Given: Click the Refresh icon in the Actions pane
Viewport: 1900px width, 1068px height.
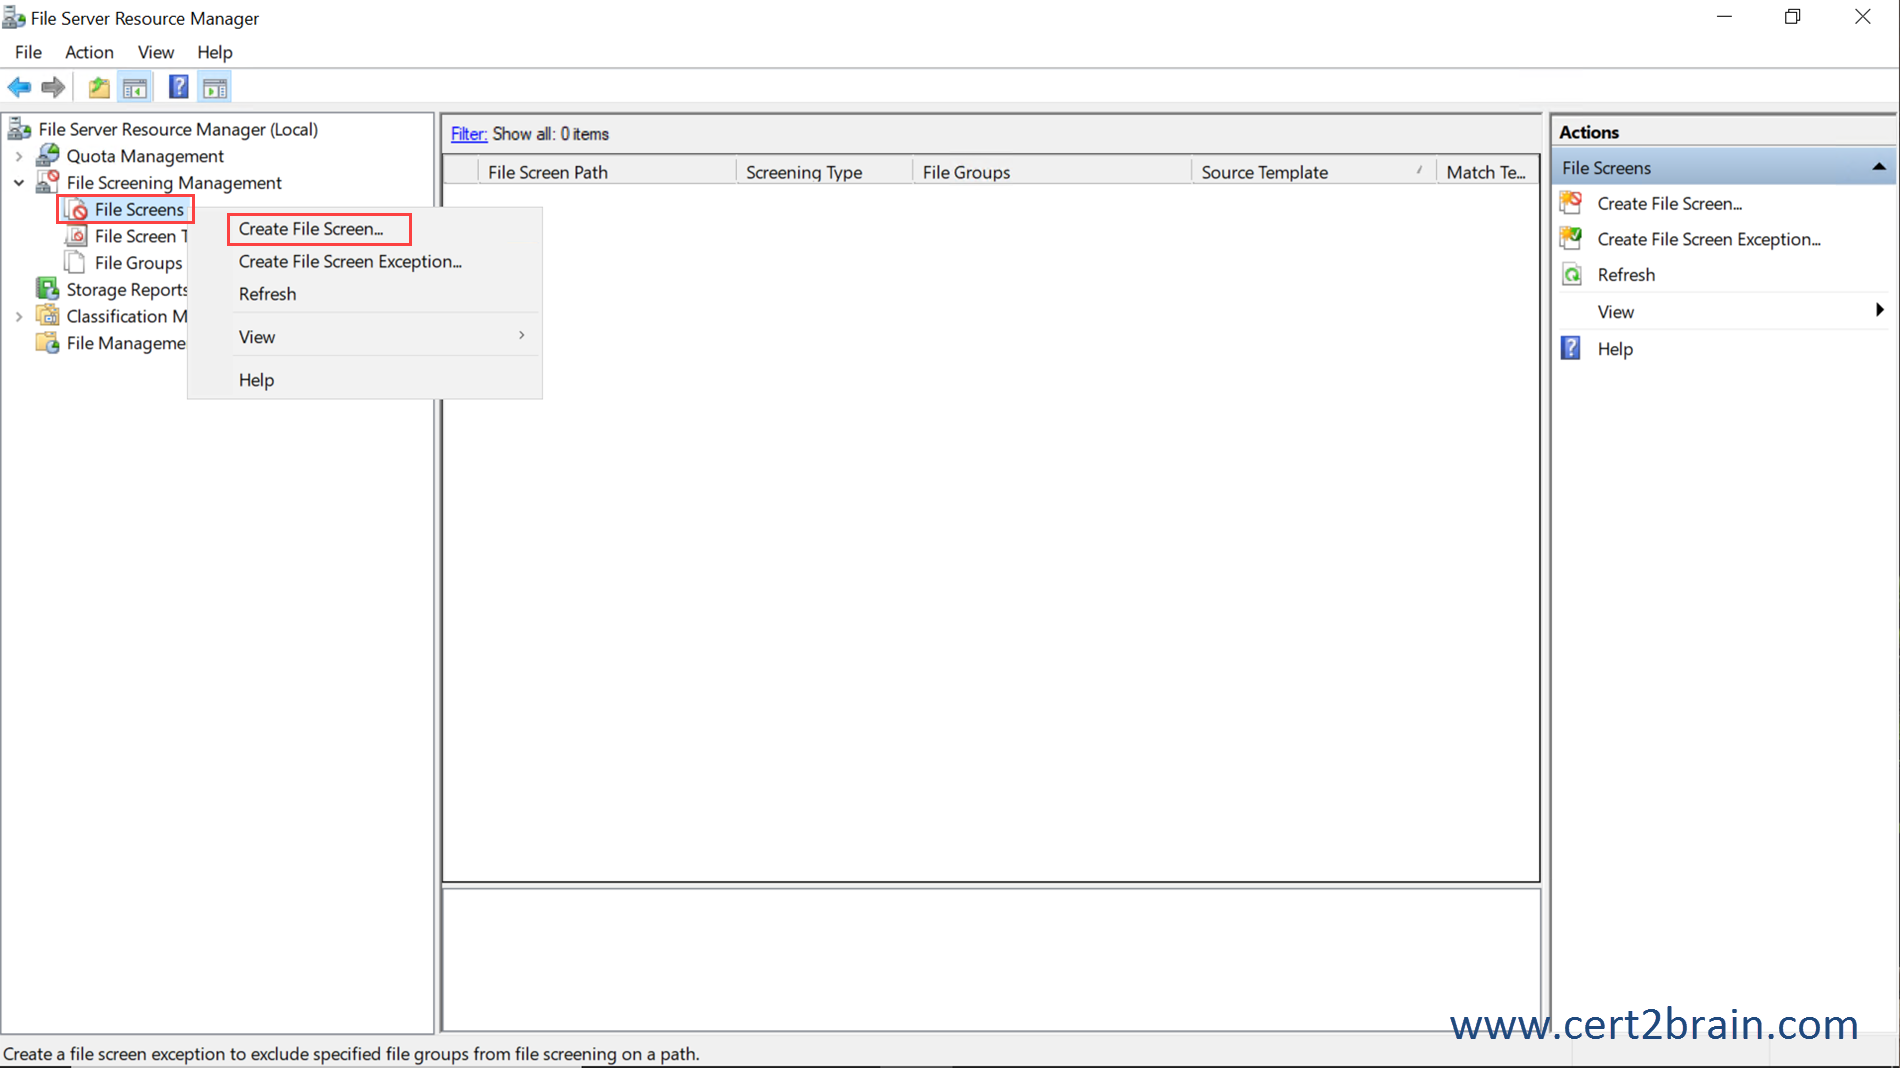Looking at the screenshot, I should [1570, 273].
